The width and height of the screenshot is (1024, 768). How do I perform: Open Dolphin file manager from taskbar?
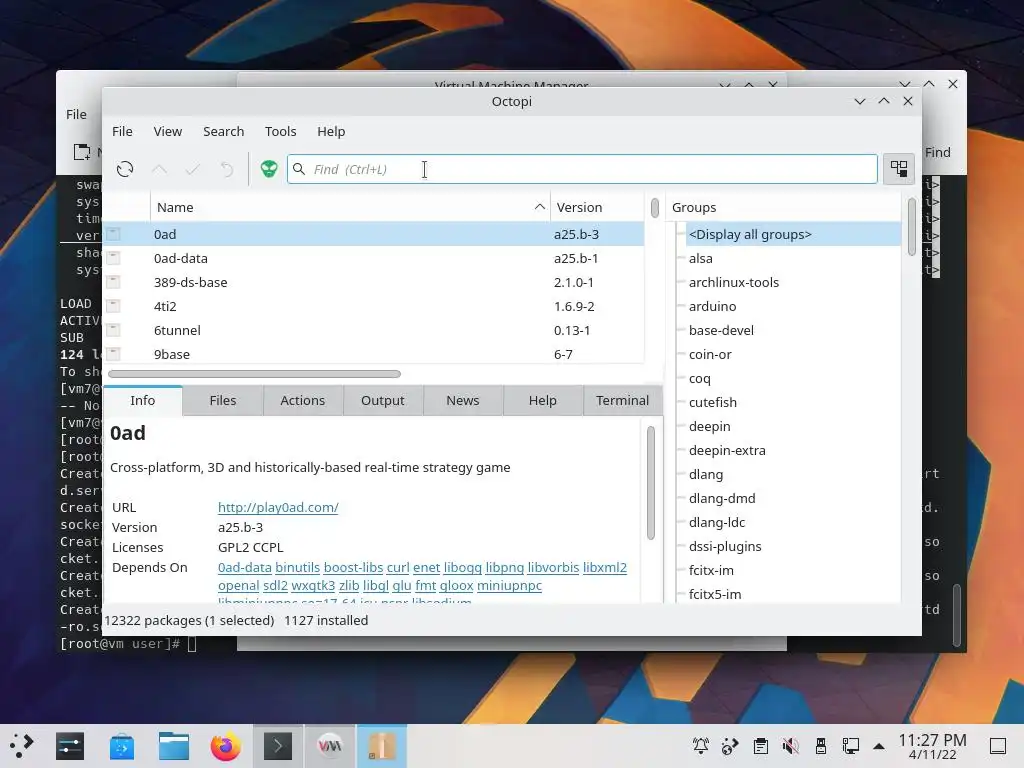(174, 746)
